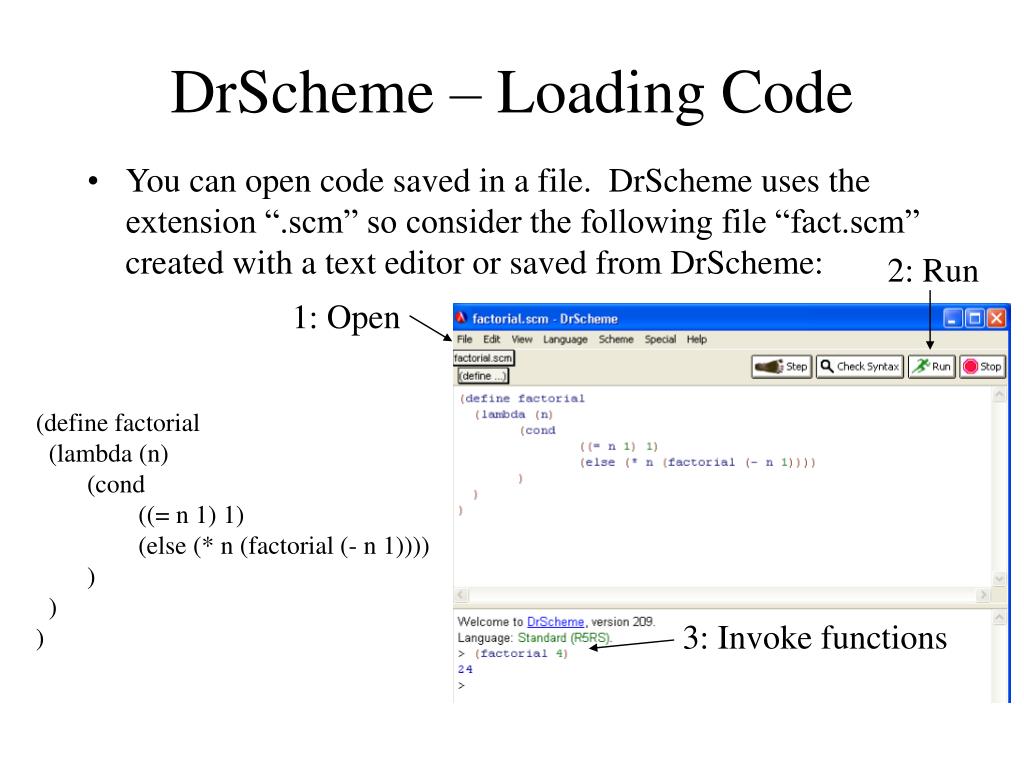This screenshot has height=768, width=1024.
Task: Open the (define ...) definitions dropdown
Action: click(482, 376)
